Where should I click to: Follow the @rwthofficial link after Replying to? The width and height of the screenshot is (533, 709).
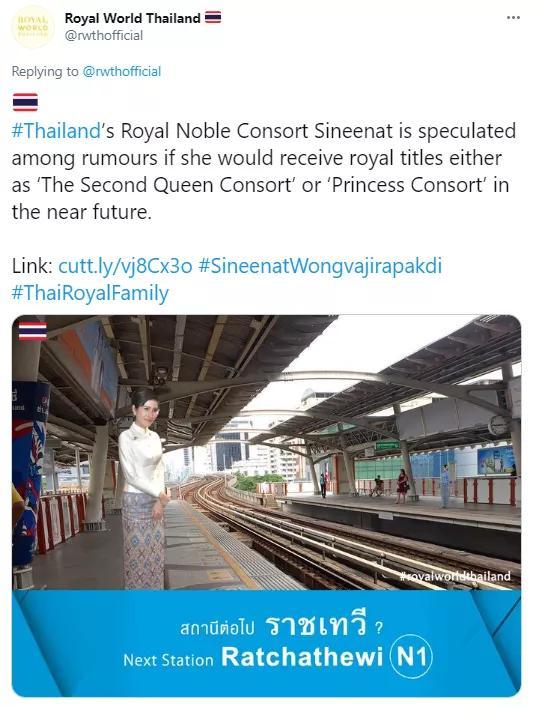(x=122, y=71)
